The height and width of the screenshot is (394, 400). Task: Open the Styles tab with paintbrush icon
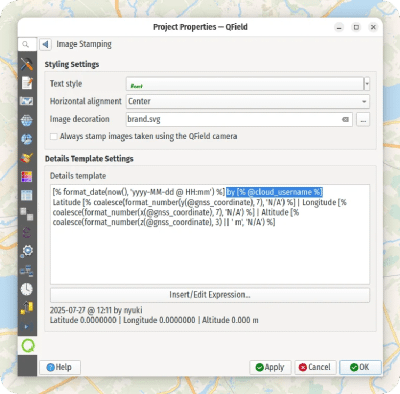click(27, 158)
